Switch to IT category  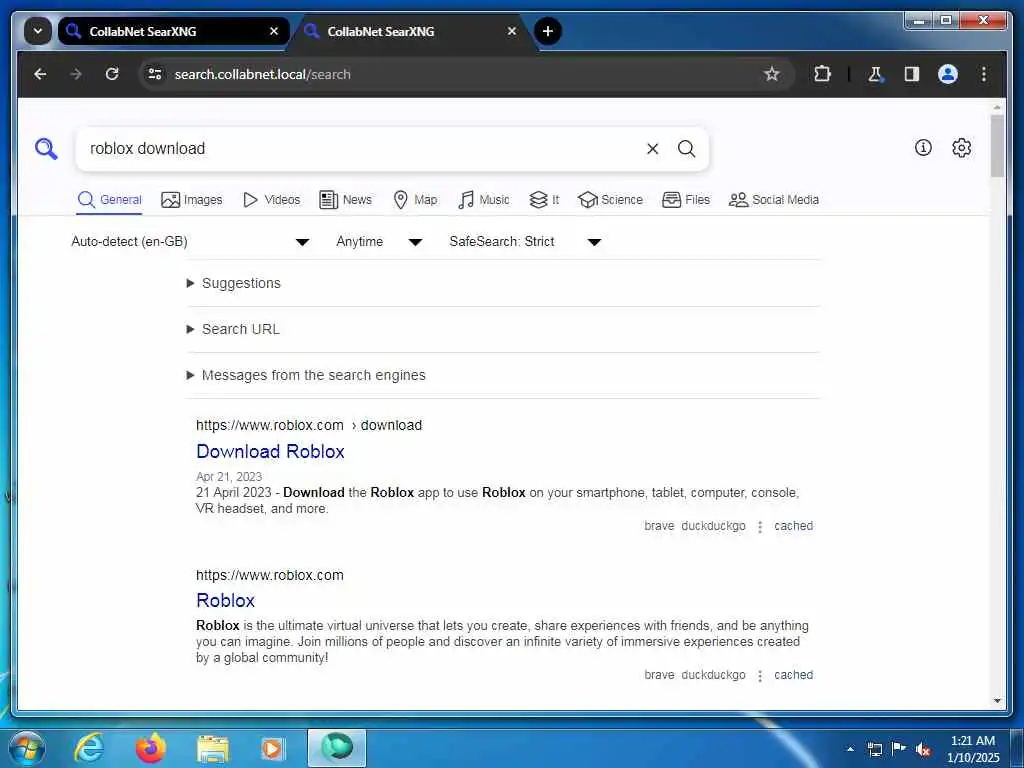[544, 200]
